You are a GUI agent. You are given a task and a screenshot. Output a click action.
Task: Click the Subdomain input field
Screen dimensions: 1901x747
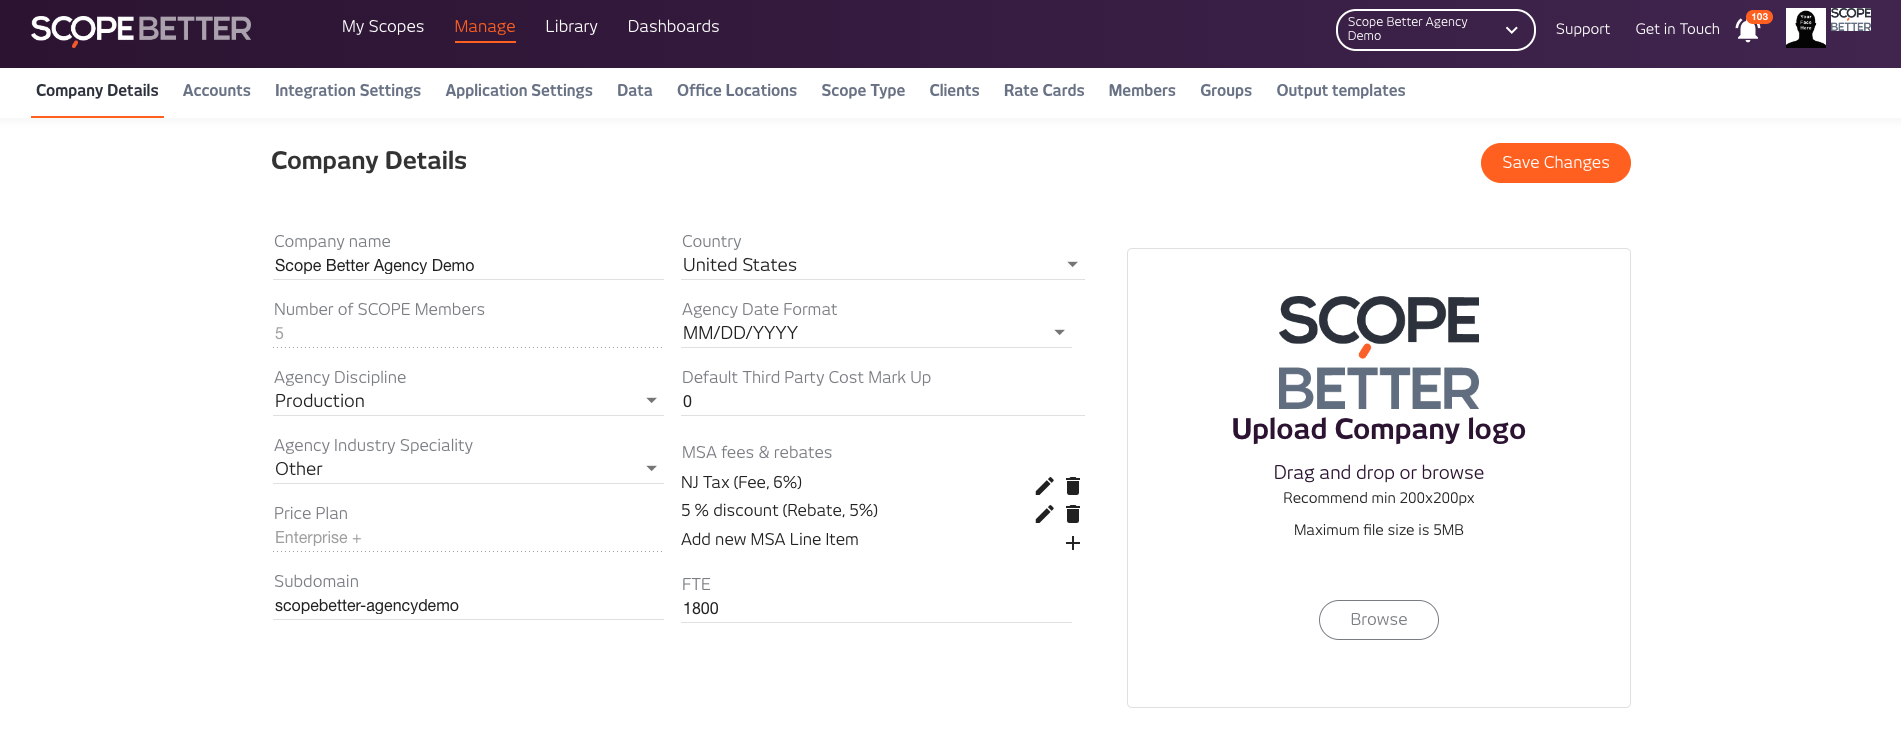(x=468, y=606)
